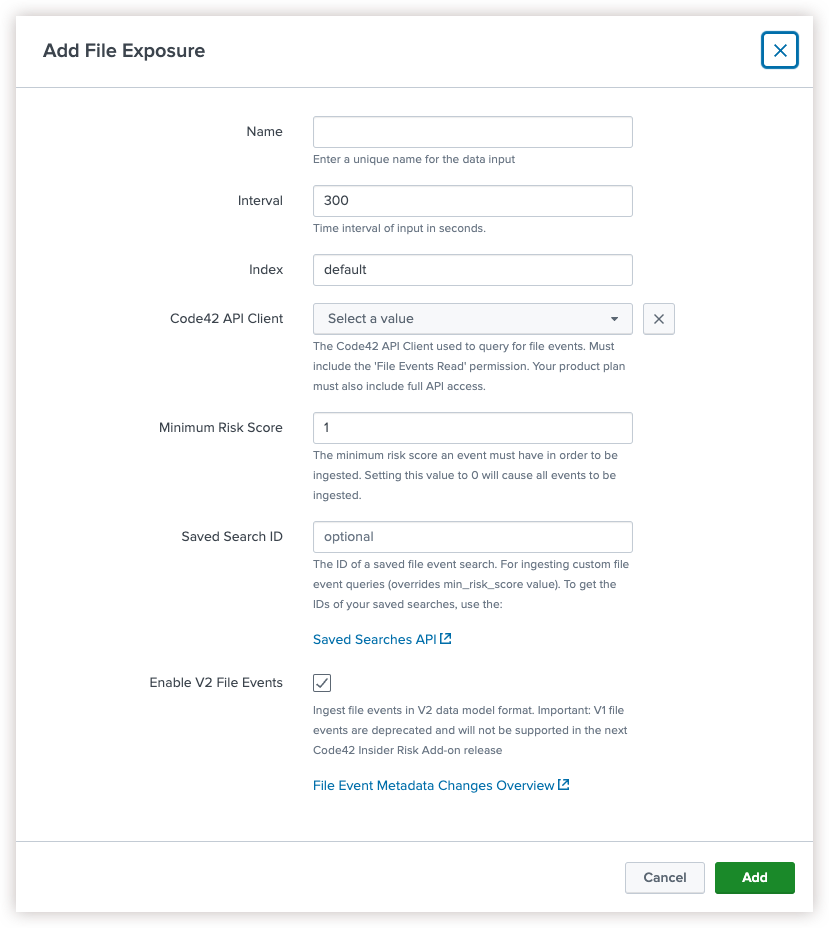The width and height of the screenshot is (829, 928).
Task: Click the optional Saved Search ID field
Action: 472,536
